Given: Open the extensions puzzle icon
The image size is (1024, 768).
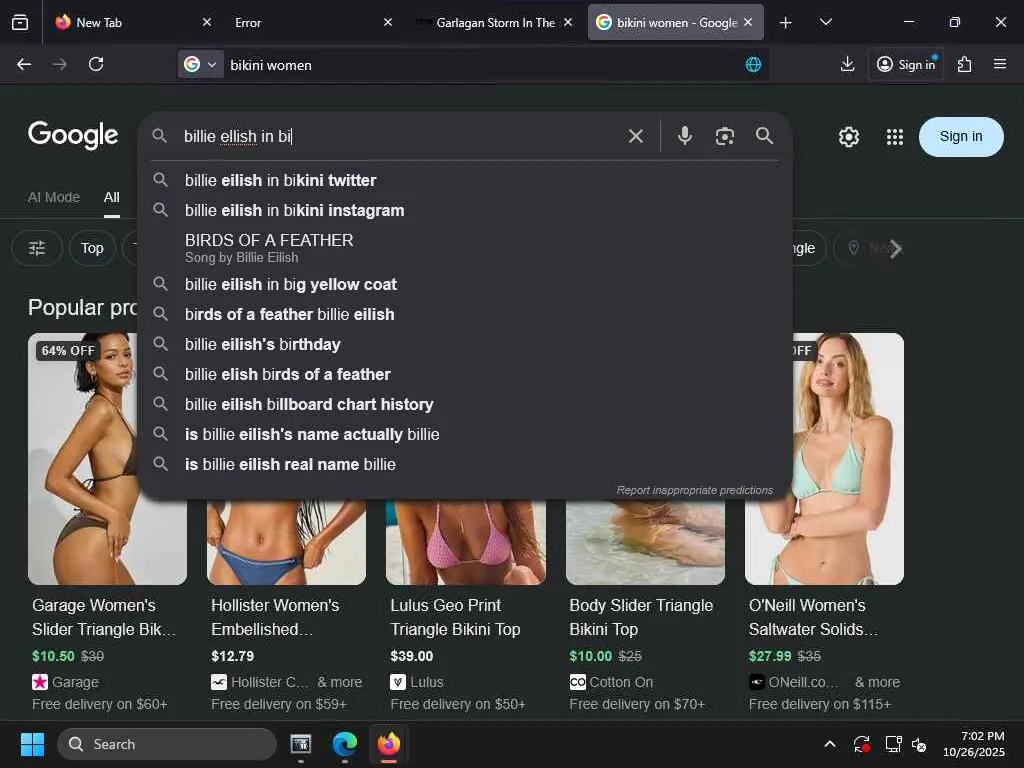Looking at the screenshot, I should pos(965,64).
